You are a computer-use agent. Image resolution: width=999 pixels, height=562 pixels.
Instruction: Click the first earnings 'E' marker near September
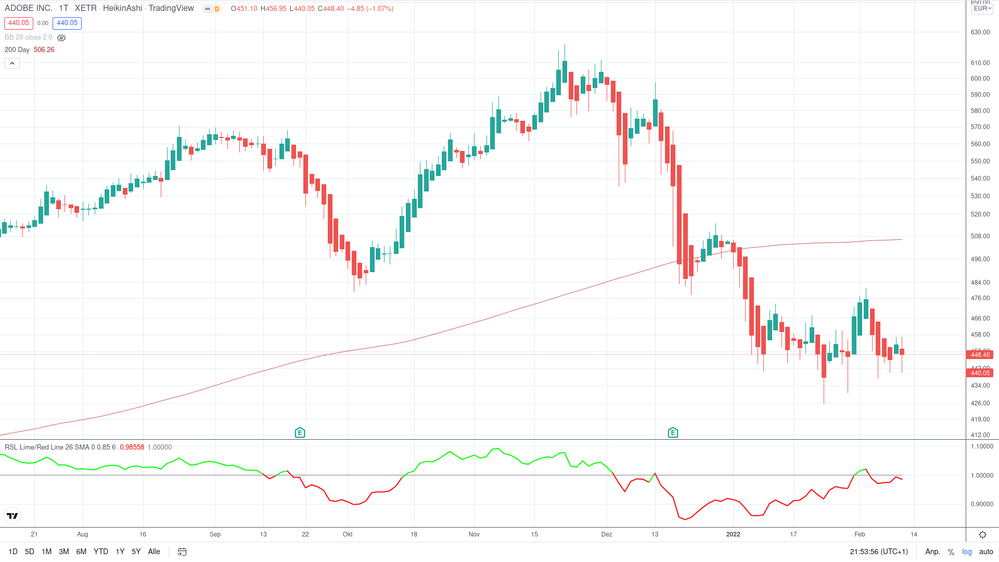pyautogui.click(x=300, y=432)
